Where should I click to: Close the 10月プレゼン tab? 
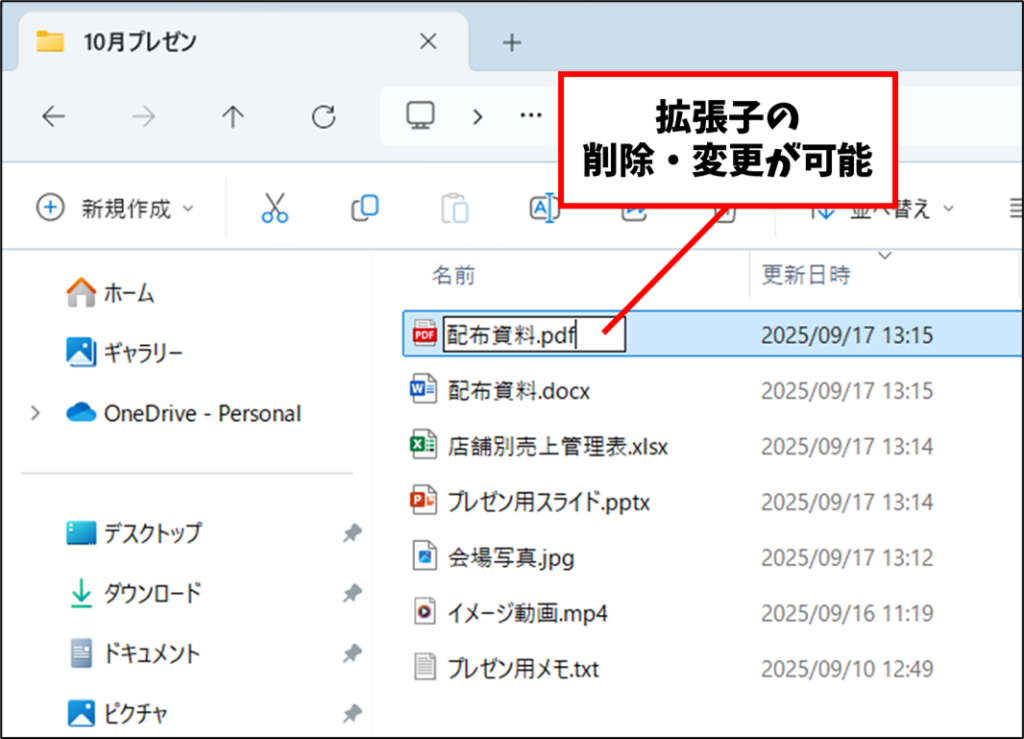tap(428, 42)
